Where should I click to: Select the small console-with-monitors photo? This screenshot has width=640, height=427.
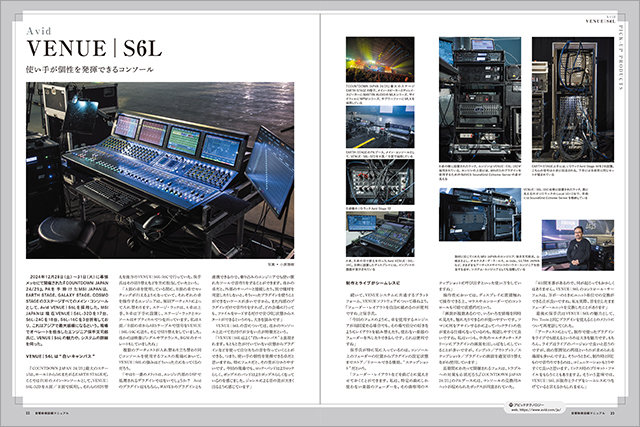point(380,234)
